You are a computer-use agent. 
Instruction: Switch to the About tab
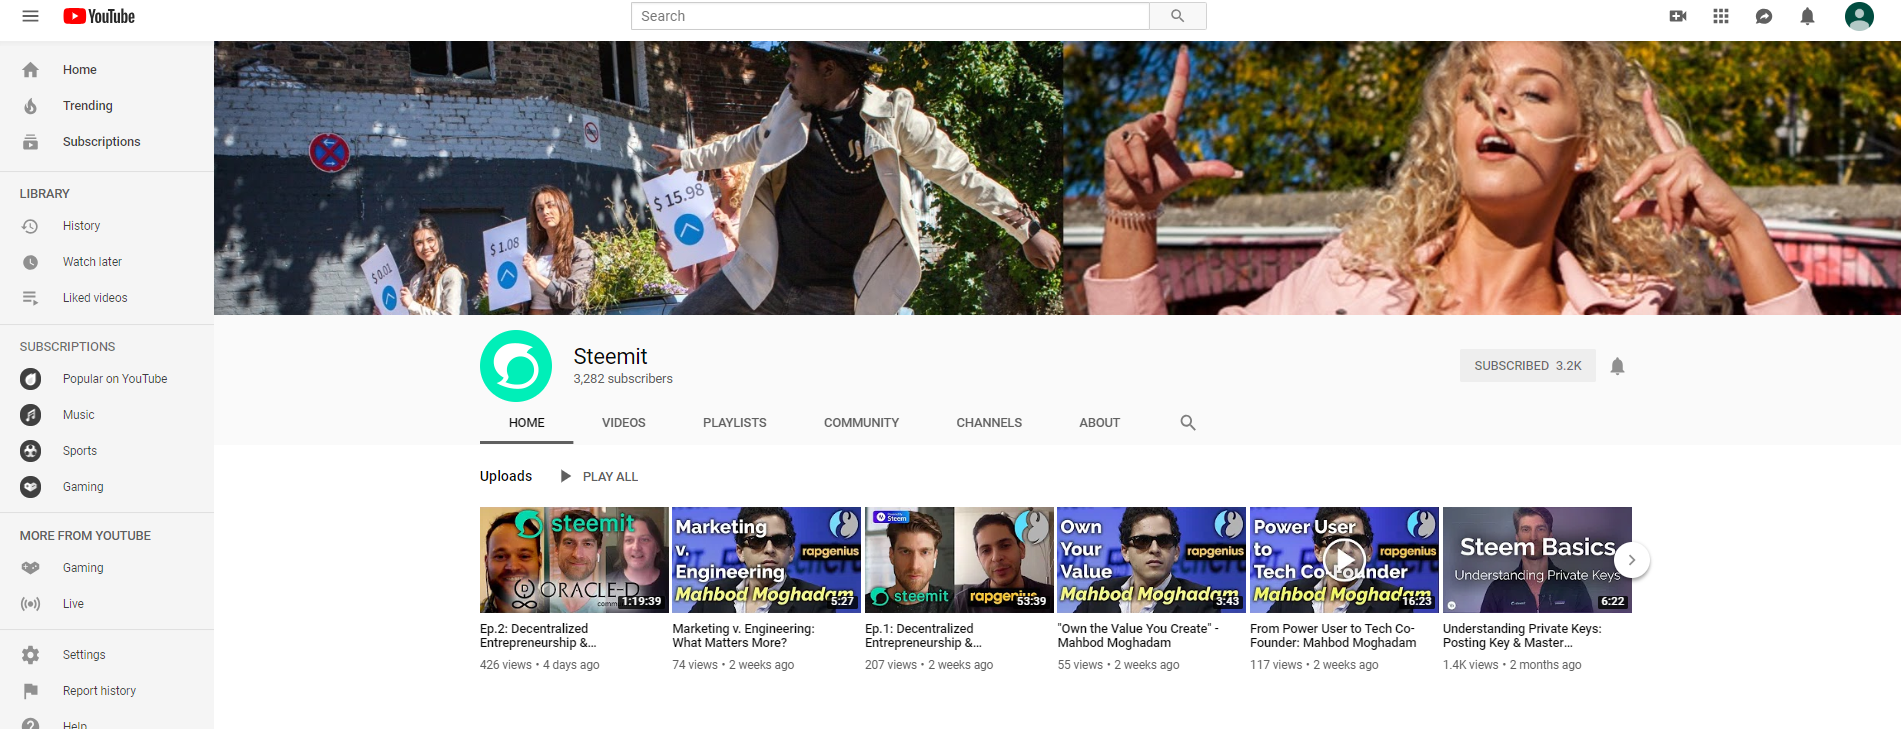tap(1100, 423)
